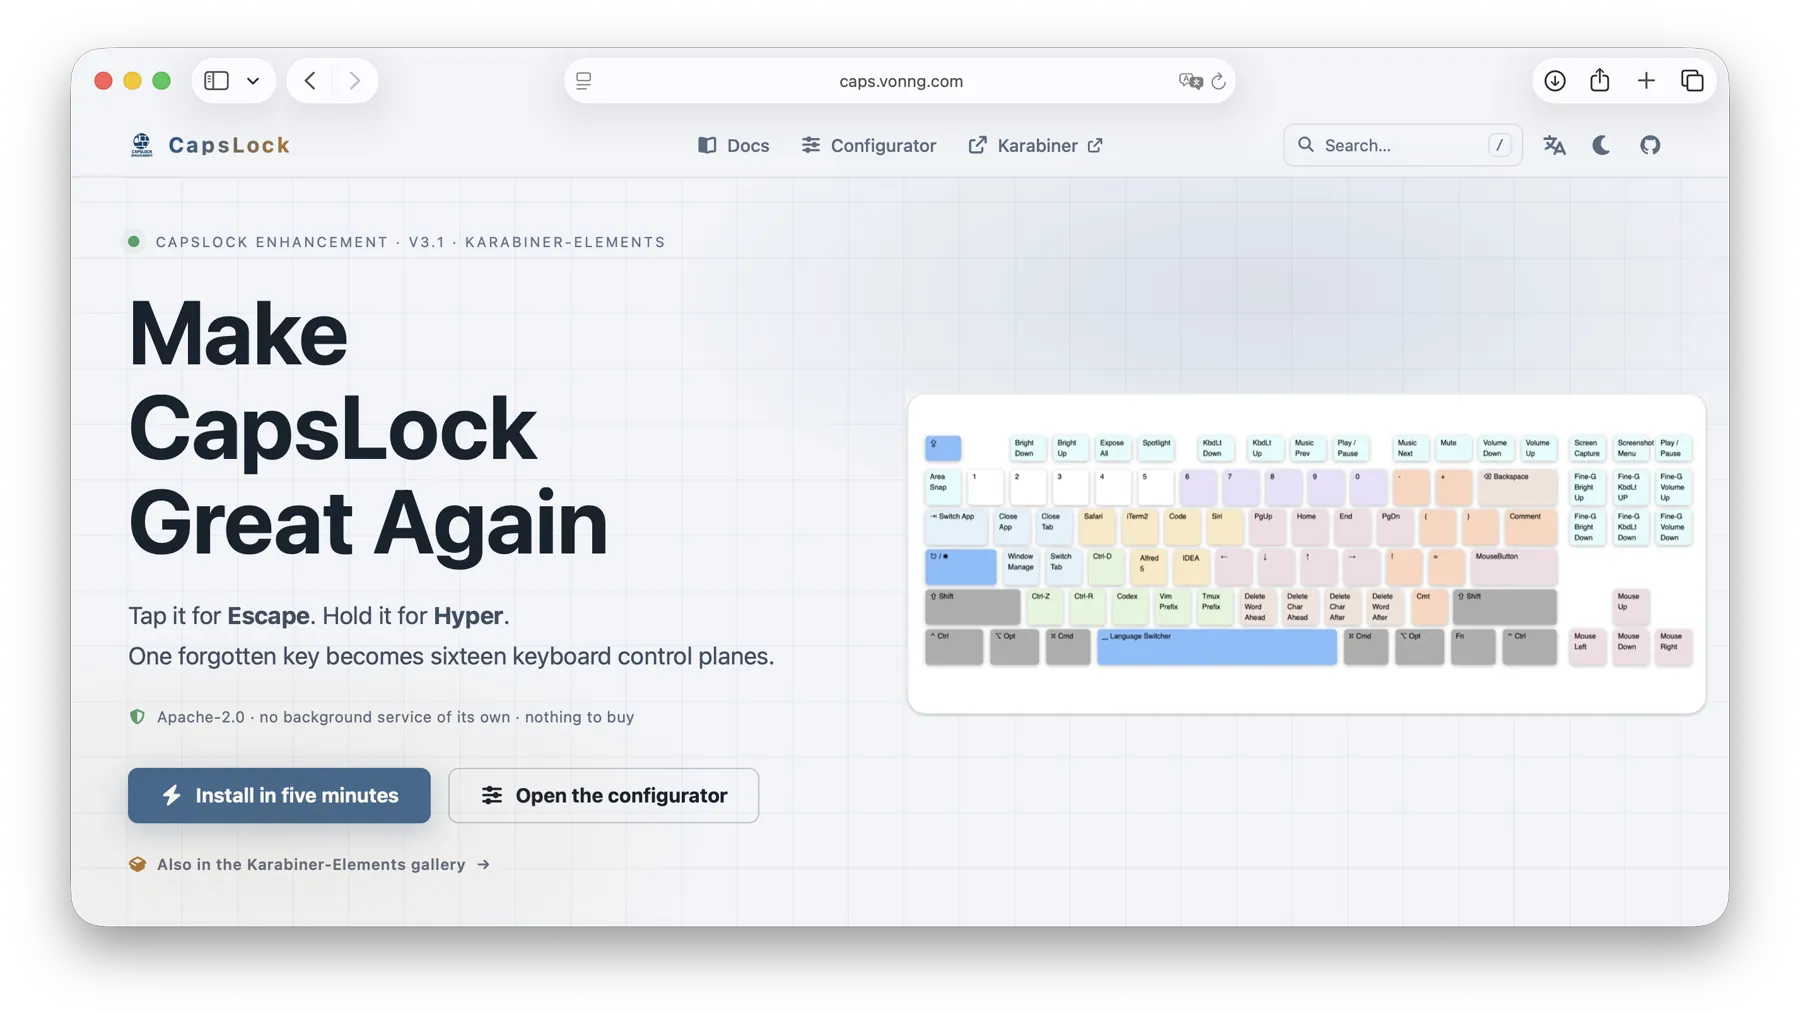Follow the Karabiner-Elements gallery link

coord(310,864)
